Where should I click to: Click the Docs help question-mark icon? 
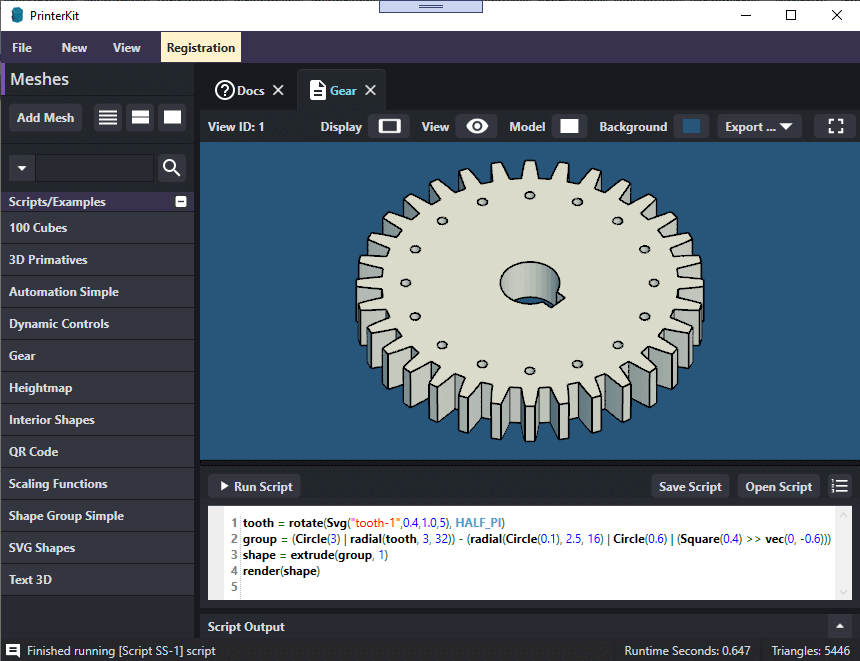coord(224,91)
